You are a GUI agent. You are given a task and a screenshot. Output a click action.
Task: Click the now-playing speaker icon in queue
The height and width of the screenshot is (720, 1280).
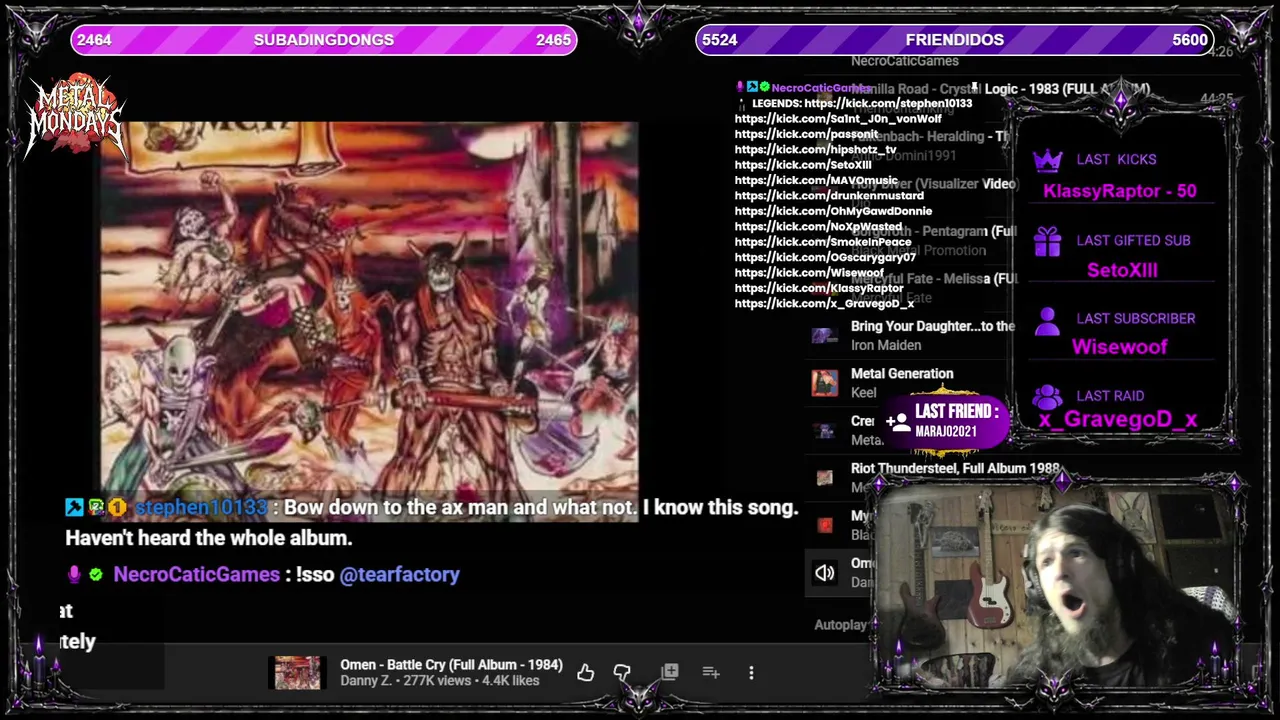(x=825, y=573)
